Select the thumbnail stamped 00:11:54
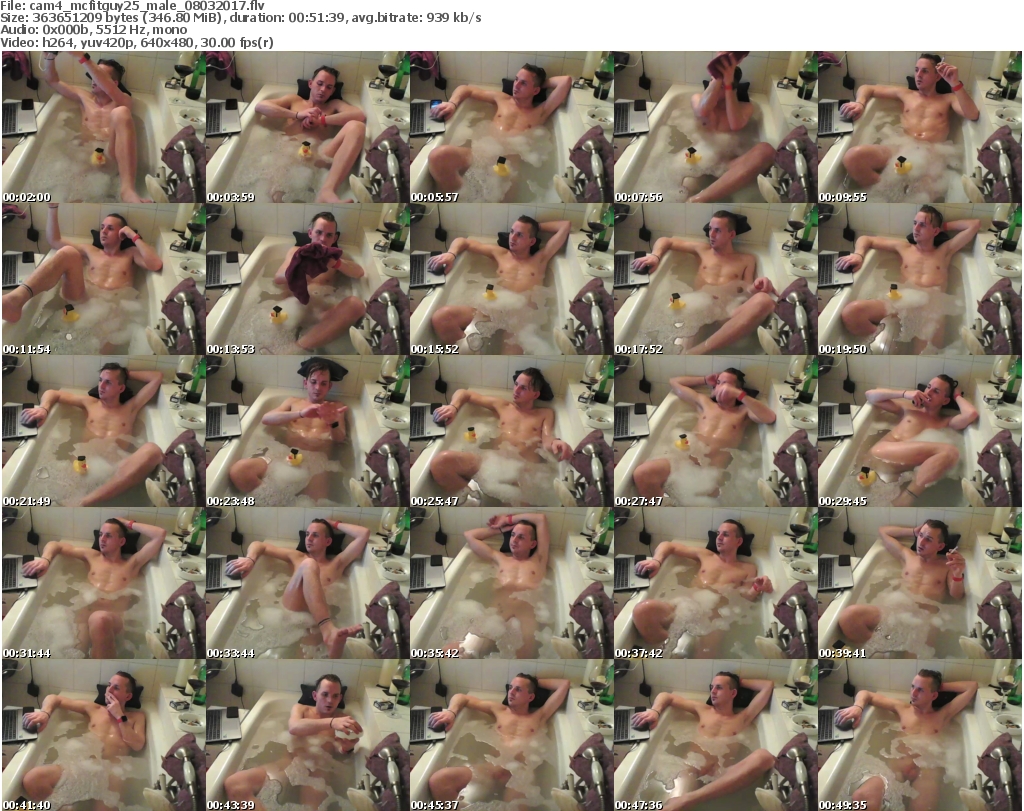This screenshot has width=1024, height=811. (104, 279)
